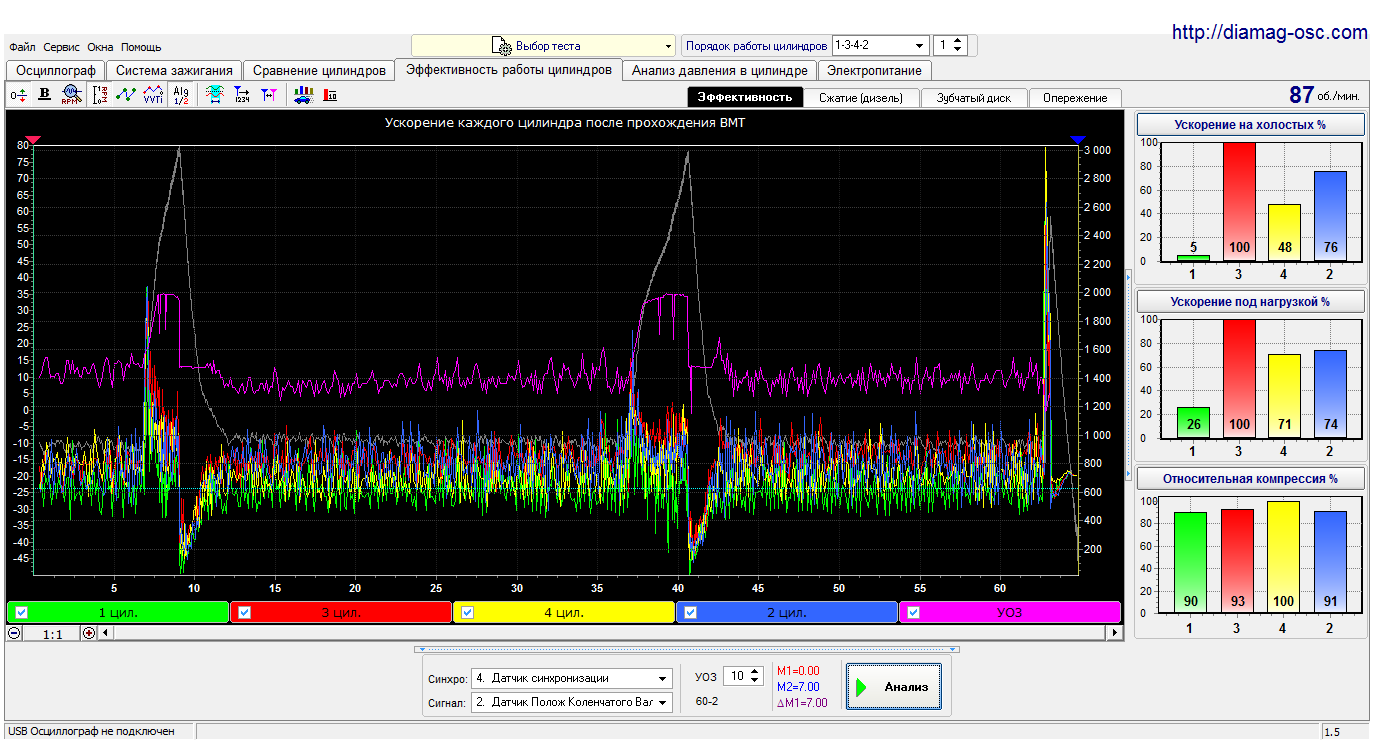Click the horizontal scrollbar left arrow
Viewport: 1382px width, 744px height.
point(105,633)
